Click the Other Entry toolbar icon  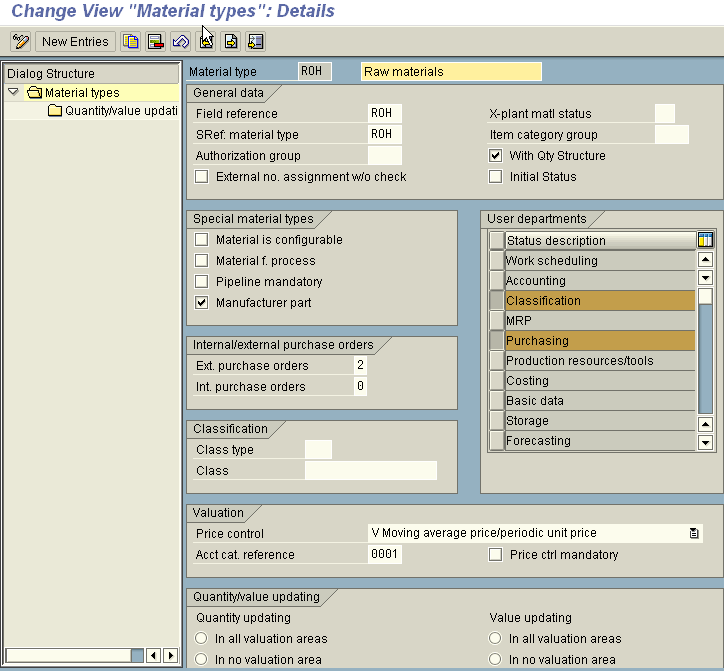[x=255, y=42]
